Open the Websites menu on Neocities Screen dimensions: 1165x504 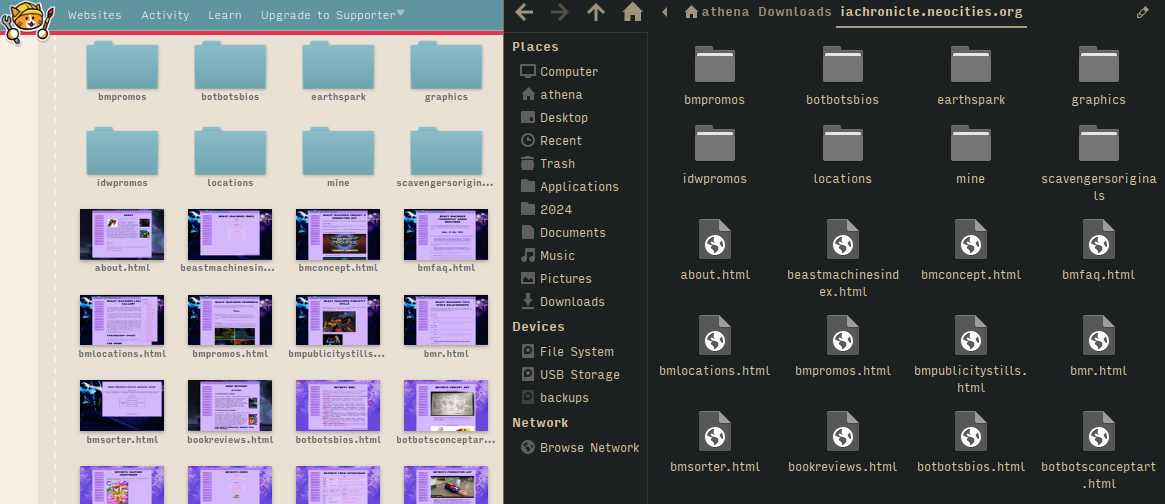pos(95,15)
